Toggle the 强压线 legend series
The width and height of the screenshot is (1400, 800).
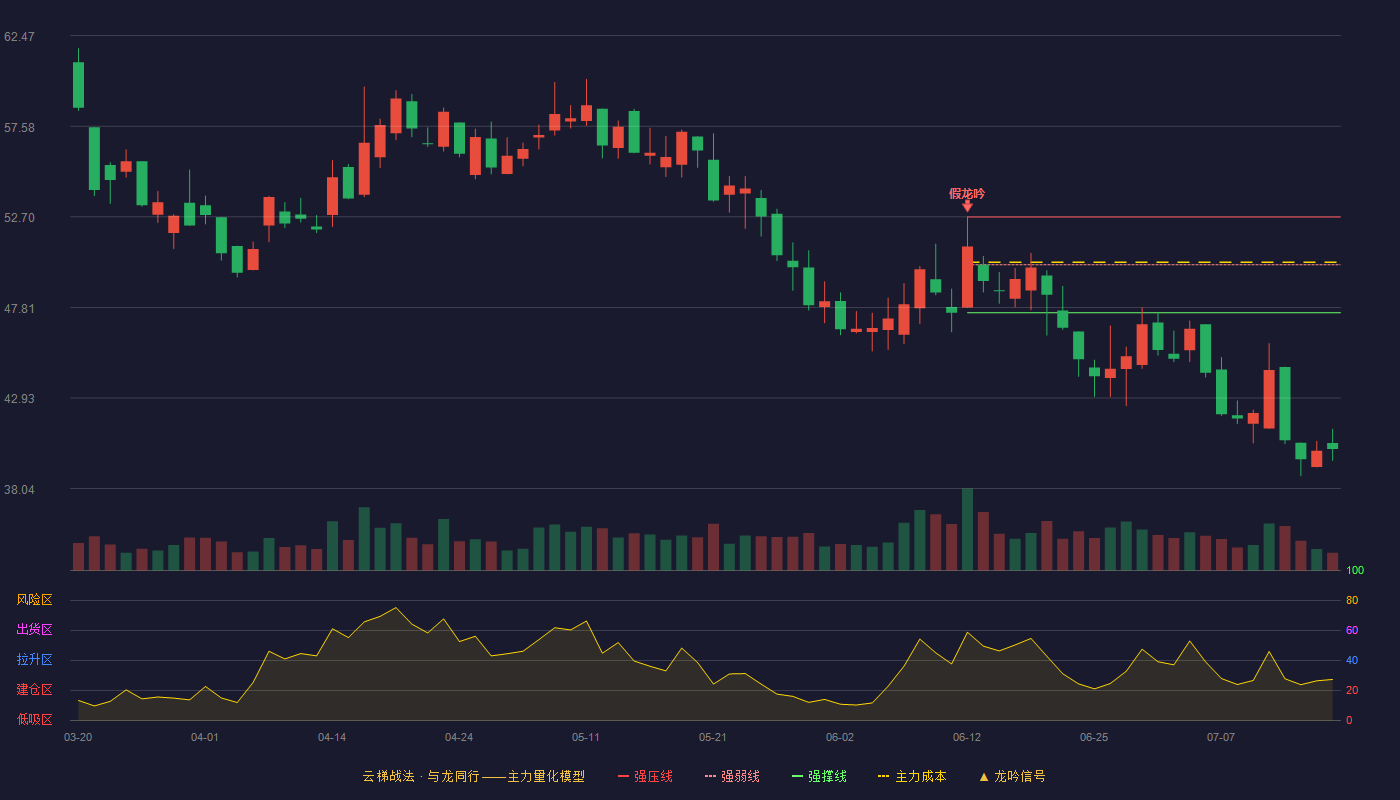[645, 776]
